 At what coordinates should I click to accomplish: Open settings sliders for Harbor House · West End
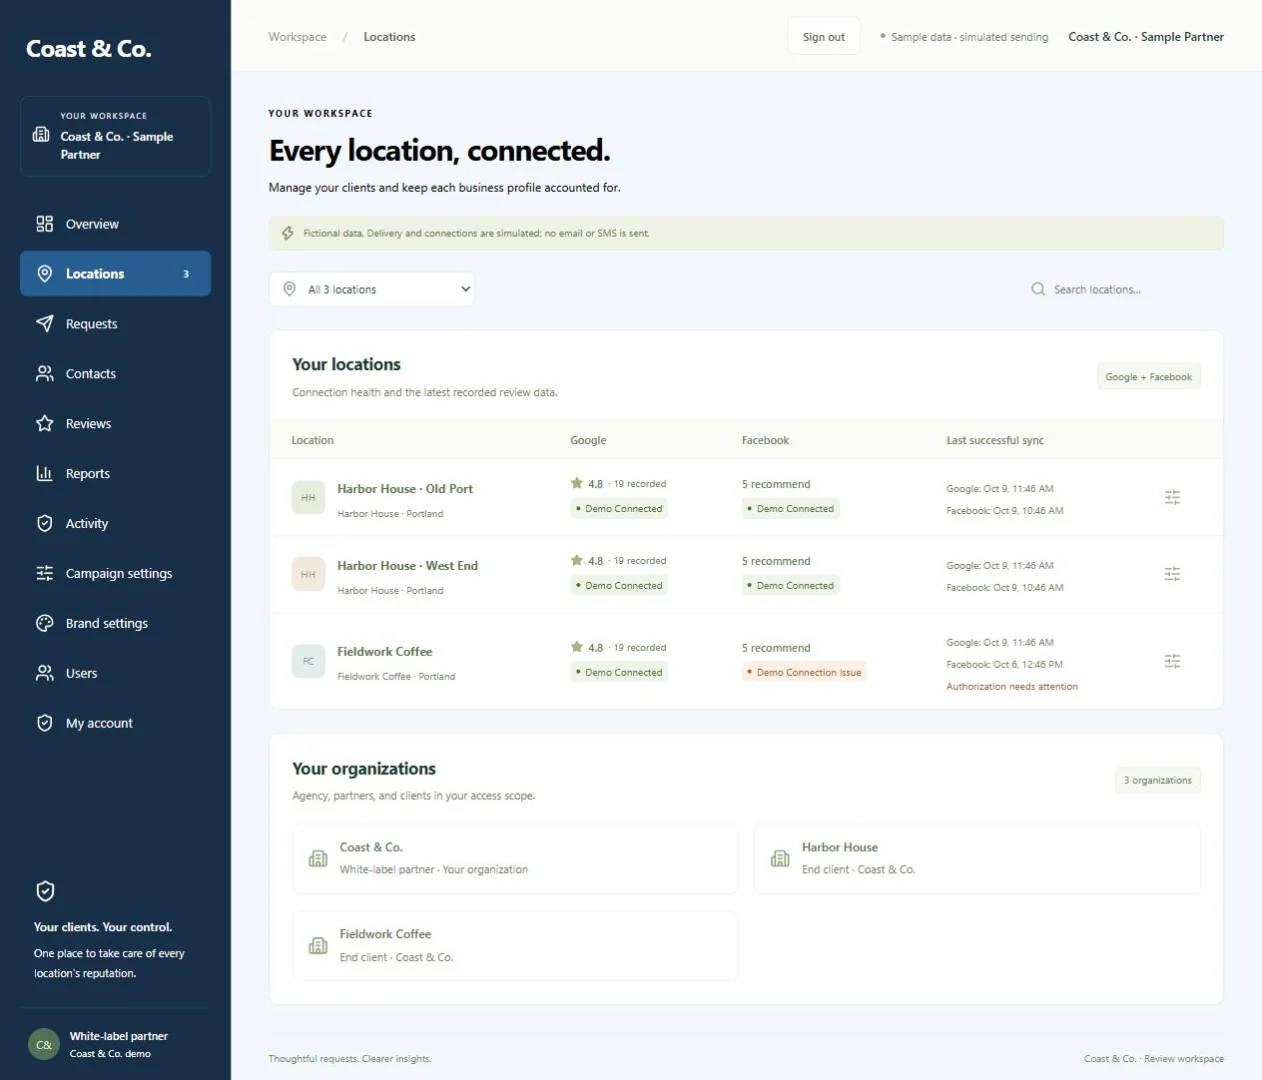[x=1172, y=575]
